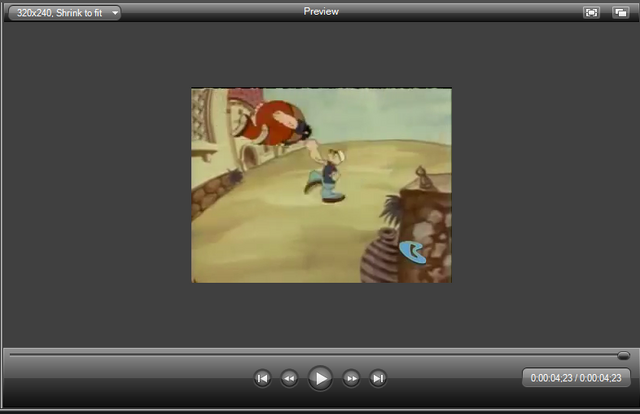Step backward with rewind button
Screen dimensions: 640x414
pyautogui.click(x=289, y=378)
